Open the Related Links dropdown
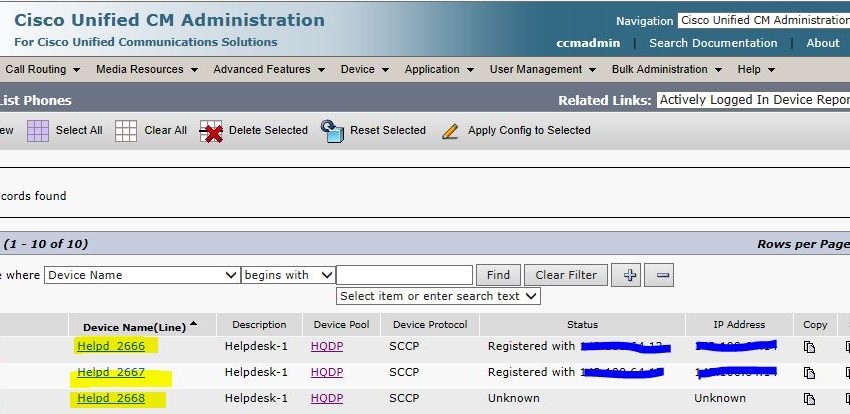 pyautogui.click(x=752, y=100)
